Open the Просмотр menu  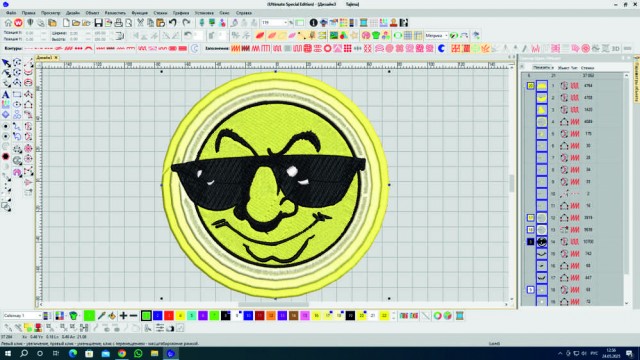[50, 13]
